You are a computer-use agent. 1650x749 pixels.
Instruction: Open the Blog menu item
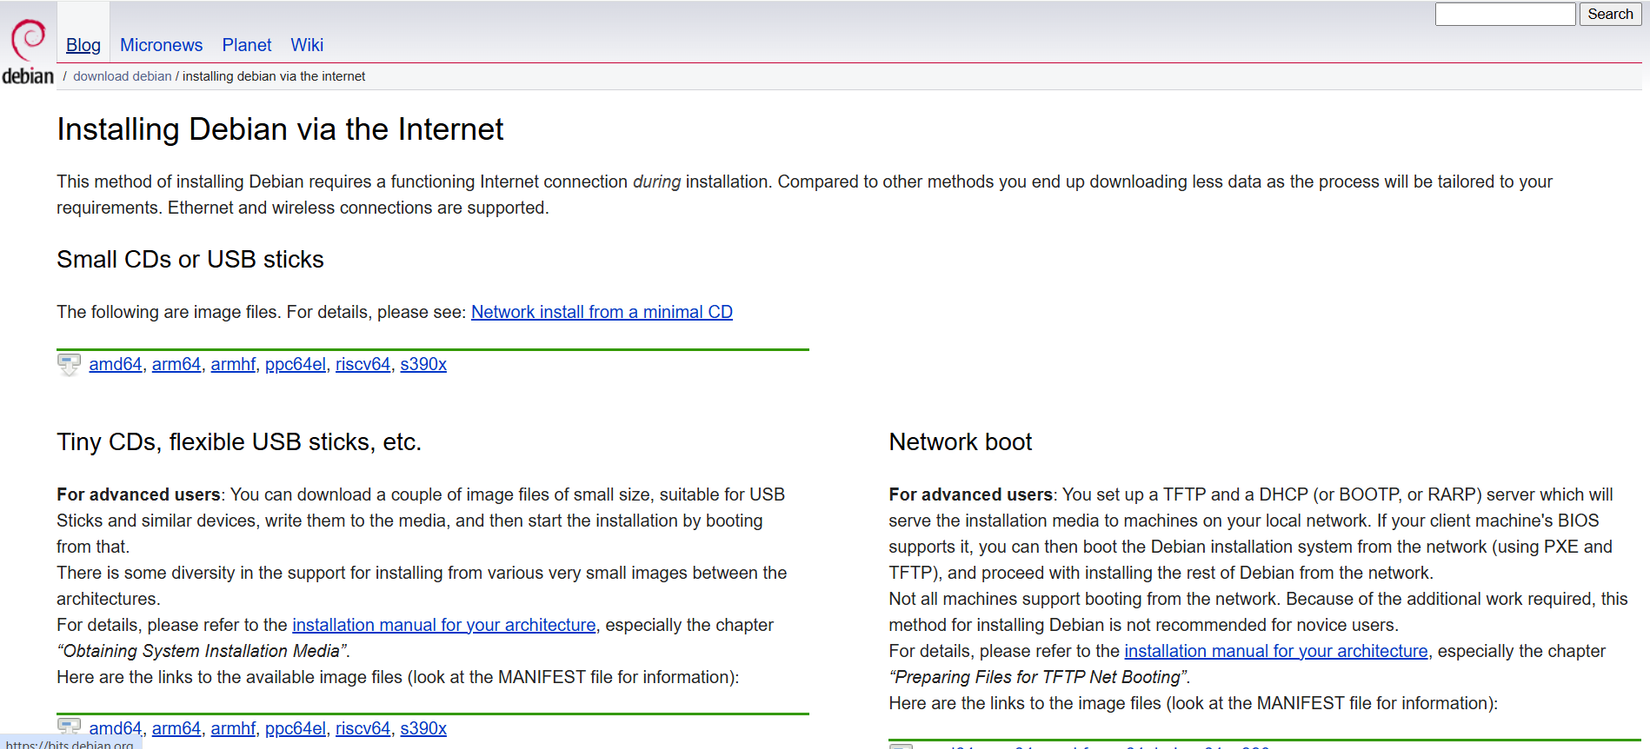[83, 45]
